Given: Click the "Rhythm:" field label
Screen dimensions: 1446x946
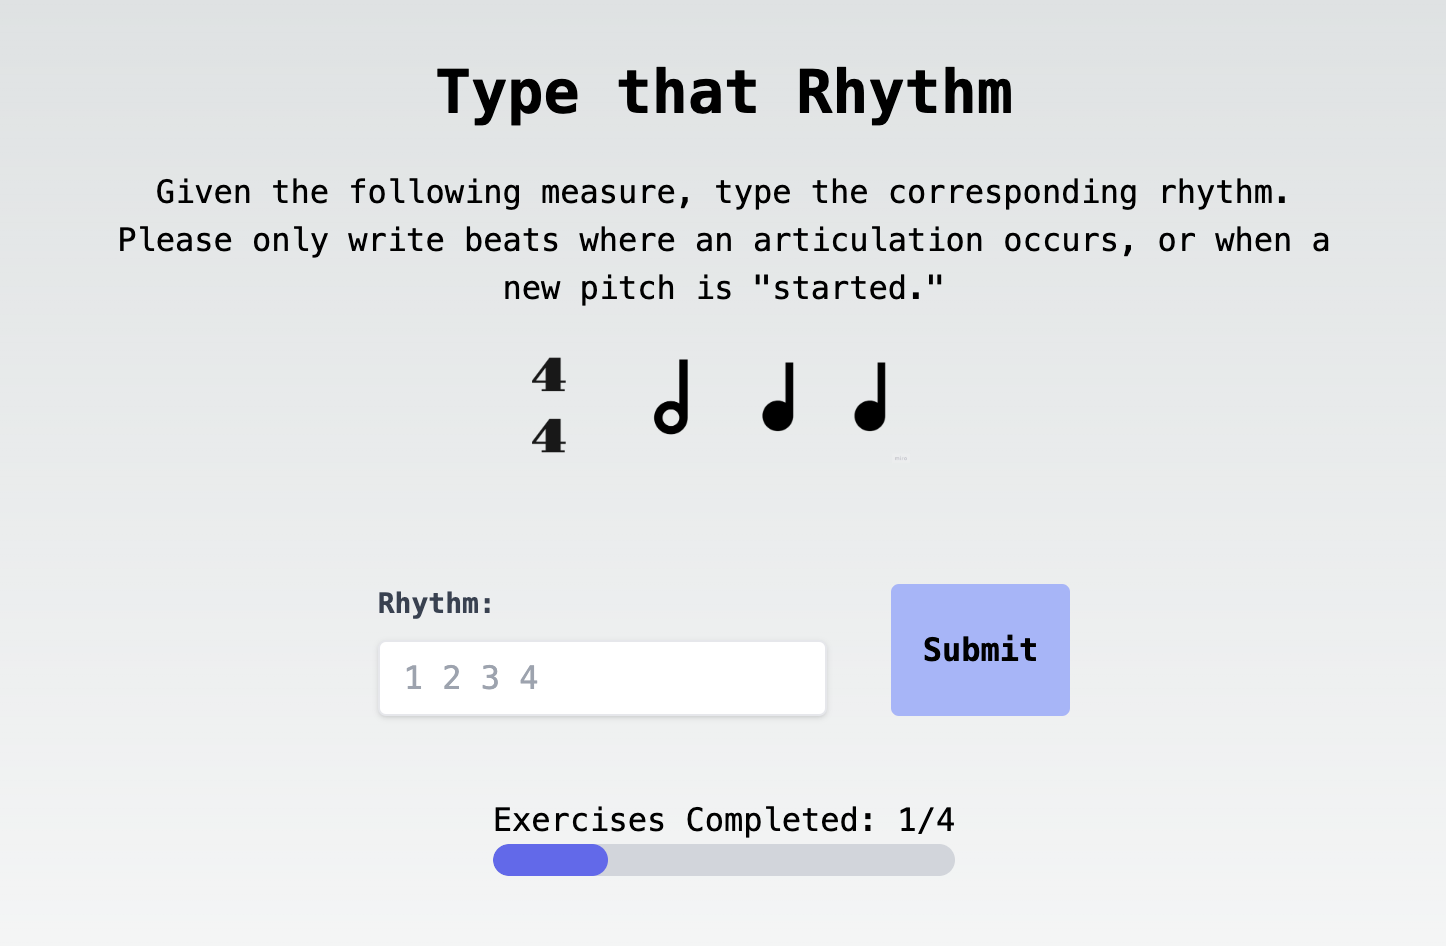Looking at the screenshot, I should coord(436,603).
